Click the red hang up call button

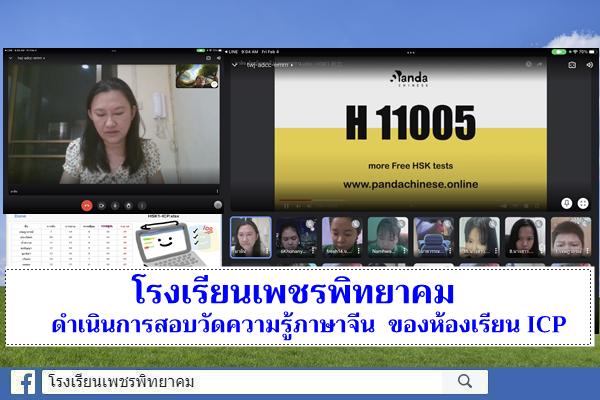pos(87,205)
